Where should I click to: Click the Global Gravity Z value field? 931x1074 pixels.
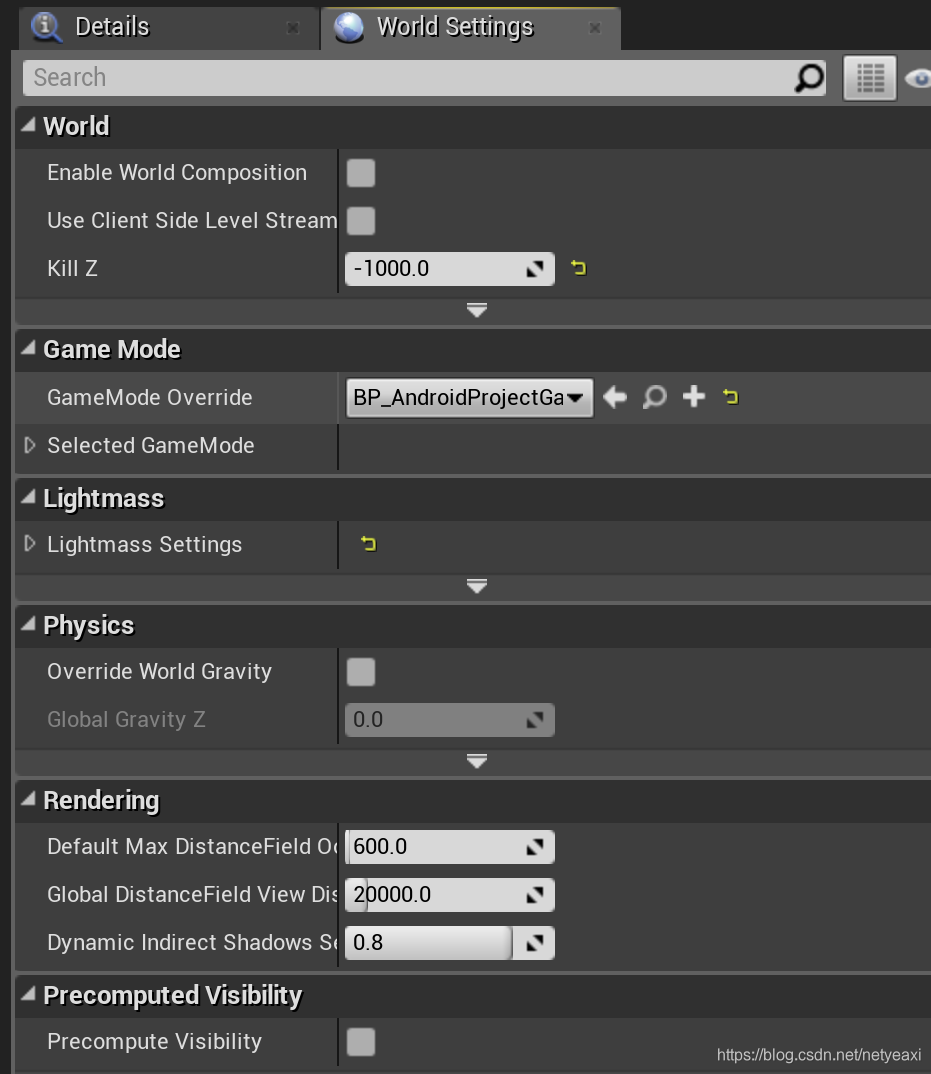point(449,720)
